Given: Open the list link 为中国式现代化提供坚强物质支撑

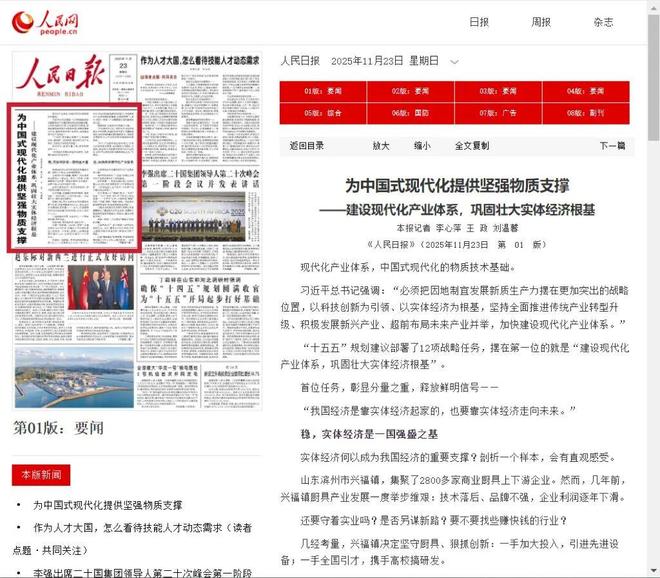Looking at the screenshot, I should (108, 505).
